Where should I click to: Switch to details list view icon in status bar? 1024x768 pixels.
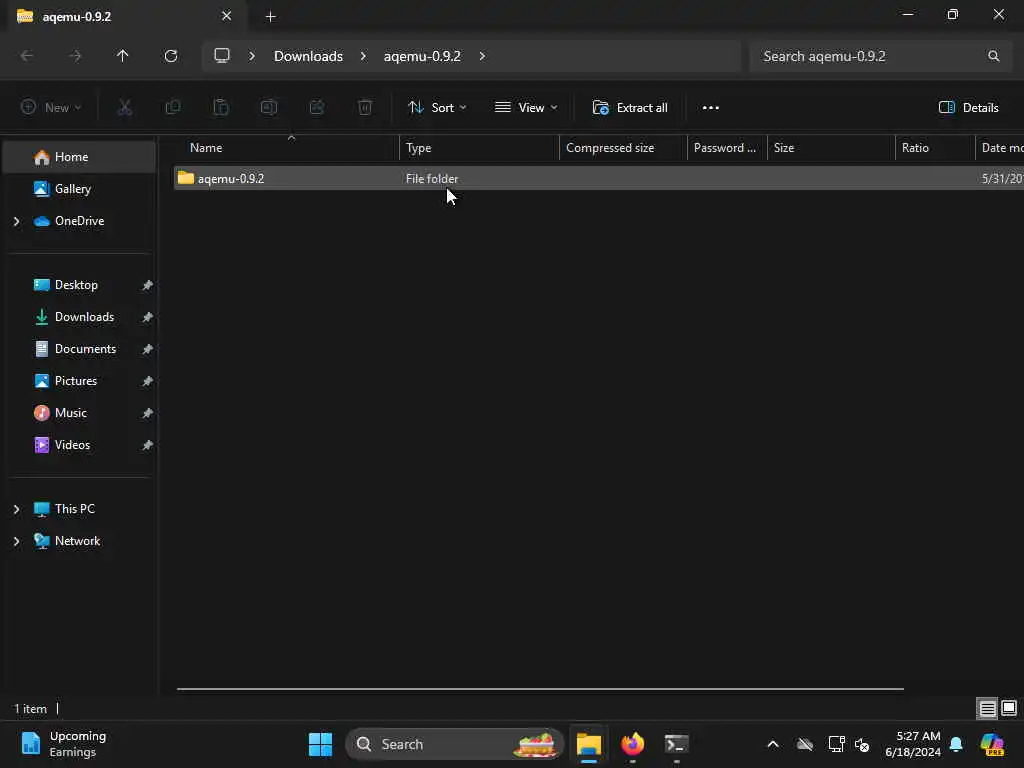[x=987, y=708]
